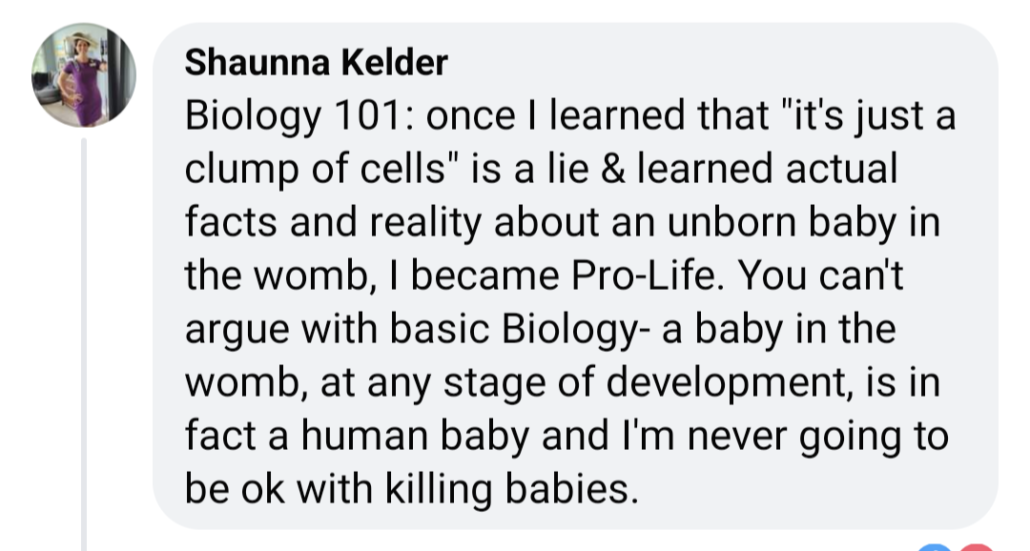This screenshot has height=551, width=1030.
Task: Open Shaunna Kelder's profile picture
Action: pyautogui.click(x=83, y=76)
